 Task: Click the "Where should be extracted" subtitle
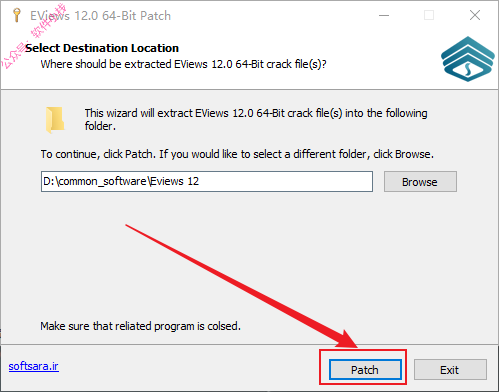click(183, 64)
